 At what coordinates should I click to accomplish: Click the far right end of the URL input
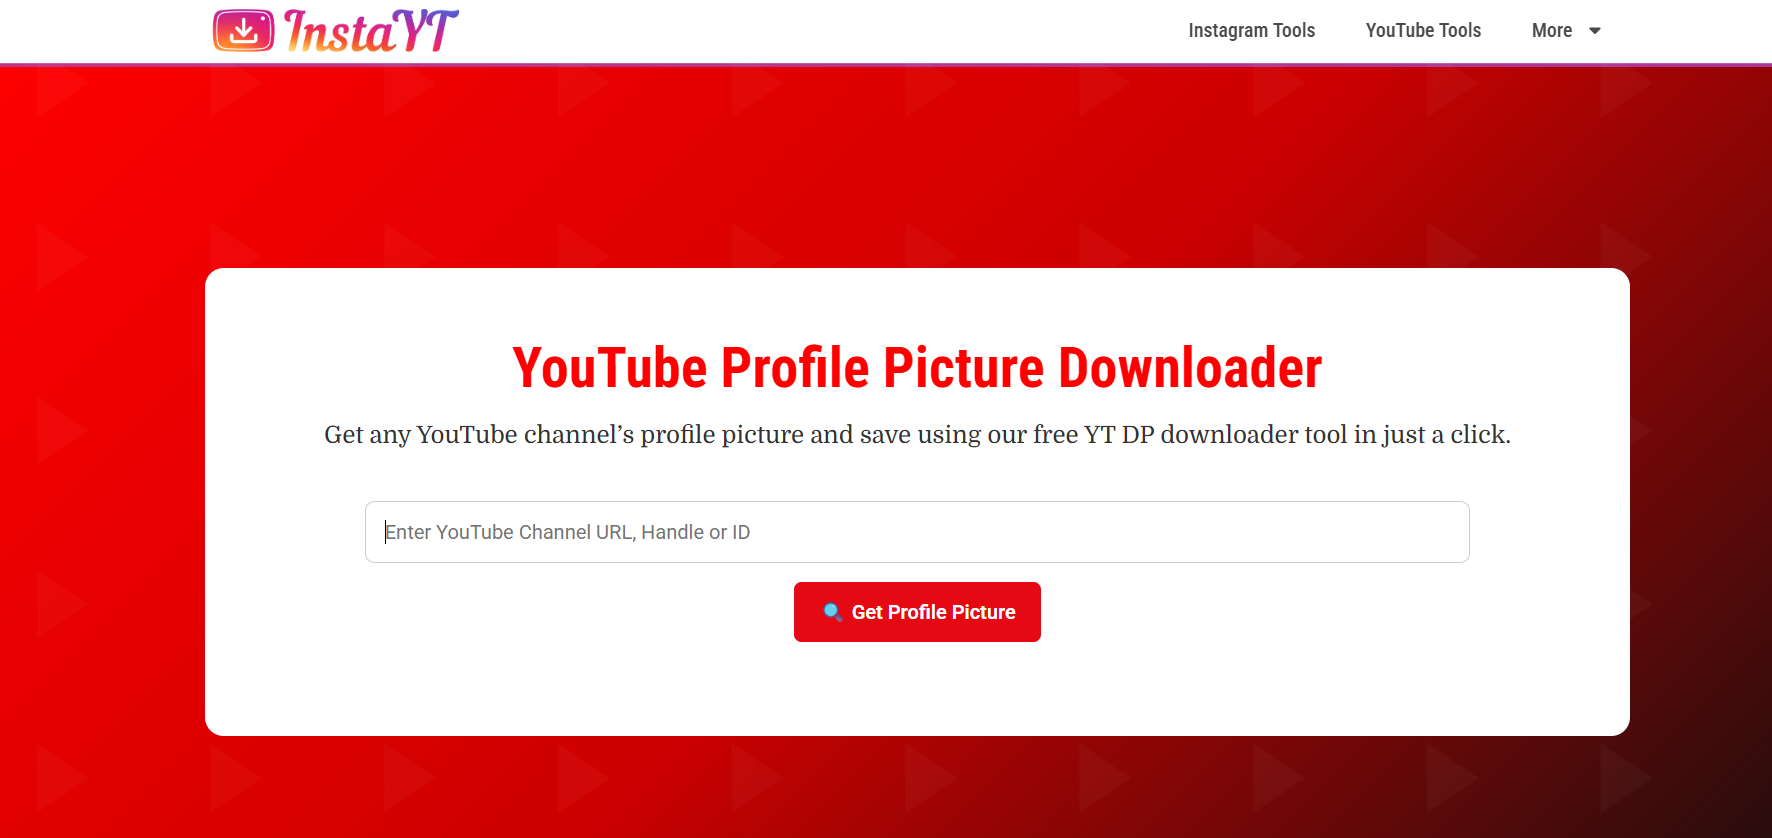(x=1450, y=532)
